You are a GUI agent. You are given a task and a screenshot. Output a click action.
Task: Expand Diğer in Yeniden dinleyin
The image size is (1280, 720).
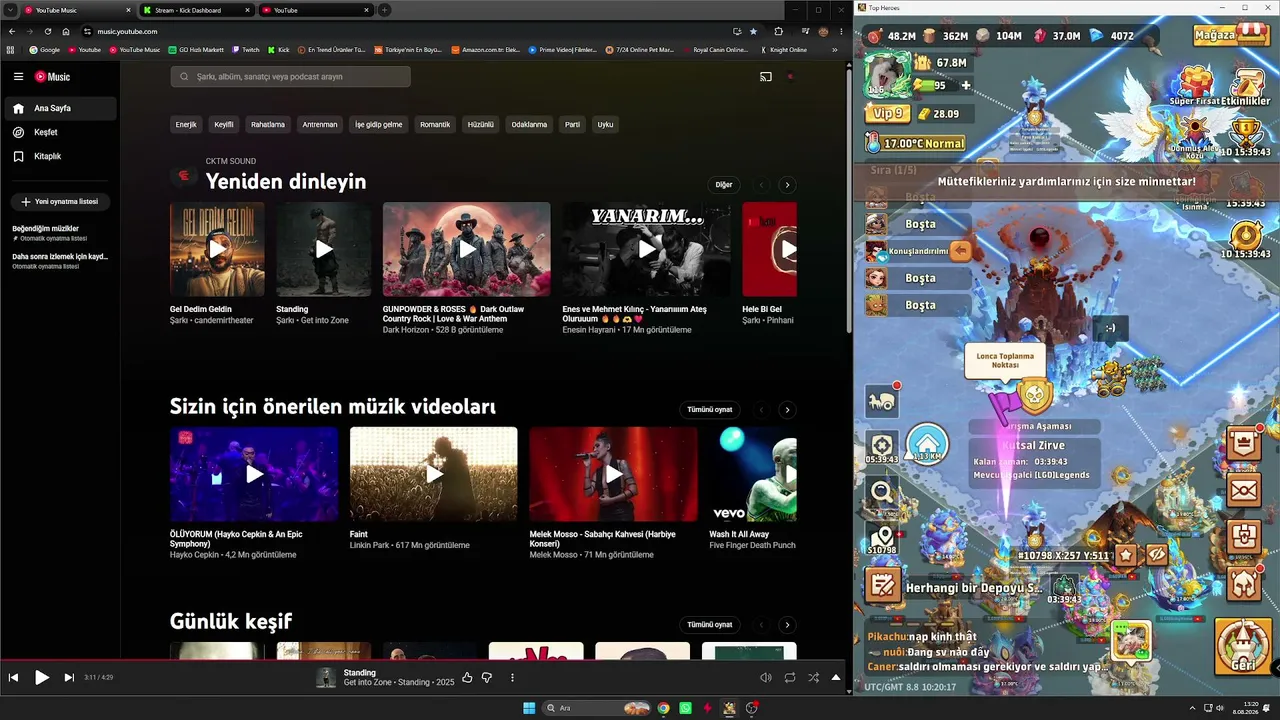tap(724, 185)
